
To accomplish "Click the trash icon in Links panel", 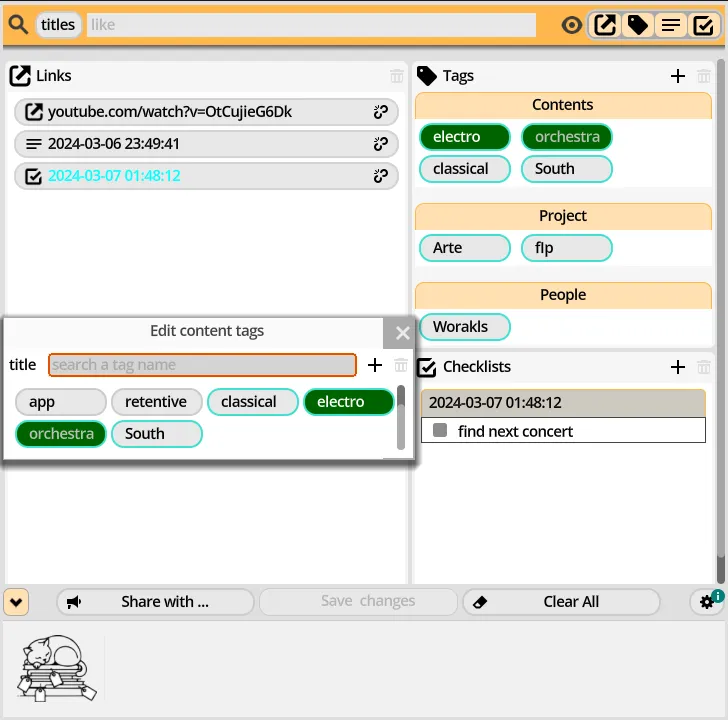I will tap(396, 76).
